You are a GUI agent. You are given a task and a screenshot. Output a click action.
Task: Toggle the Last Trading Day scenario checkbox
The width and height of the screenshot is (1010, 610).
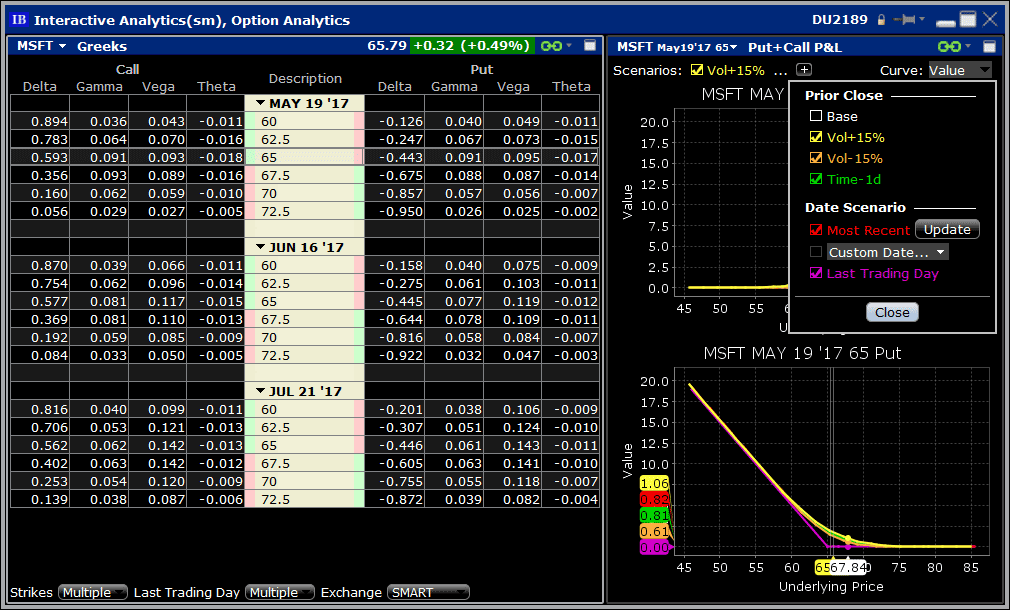click(x=816, y=272)
